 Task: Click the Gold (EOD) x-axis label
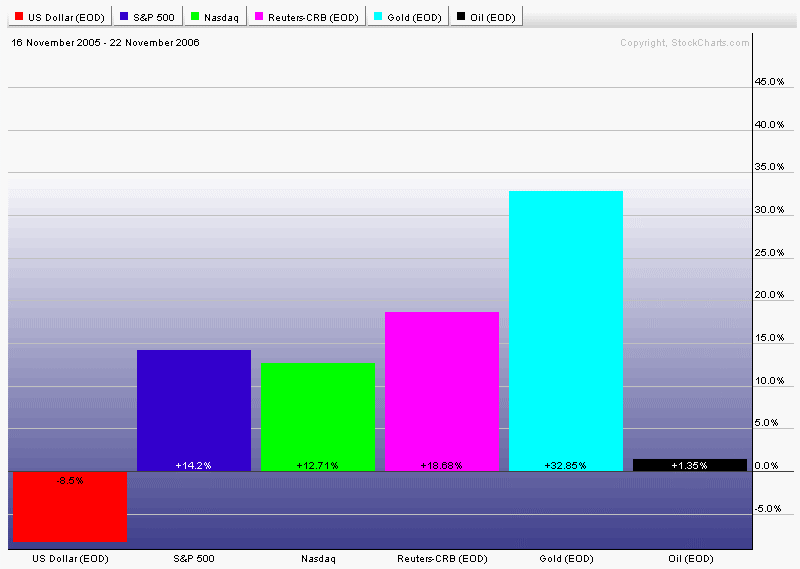coord(566,558)
